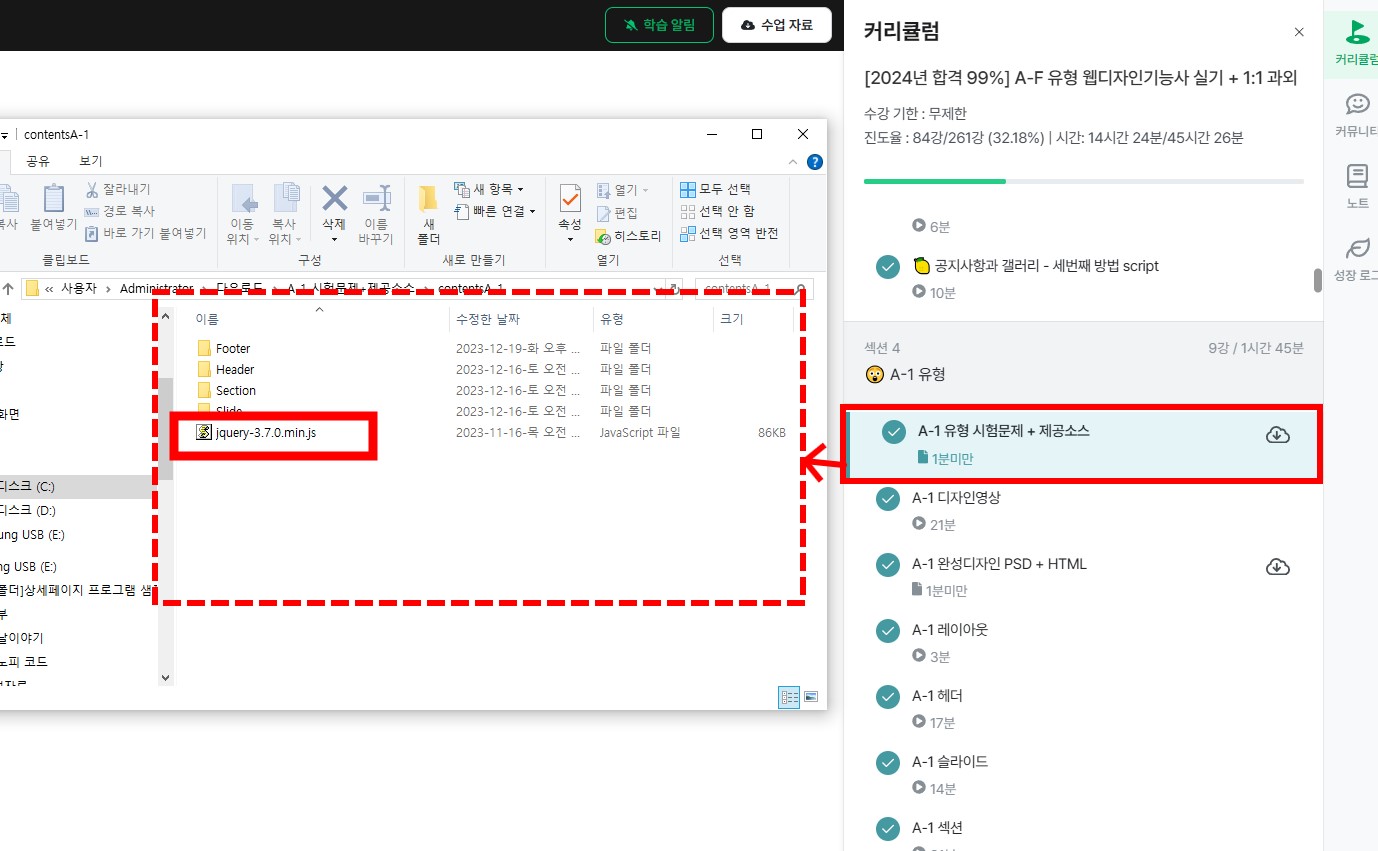This screenshot has height=851, width=1378.
Task: Click 바로 가기 붙여넣기 in ribbon
Action: 145,233
